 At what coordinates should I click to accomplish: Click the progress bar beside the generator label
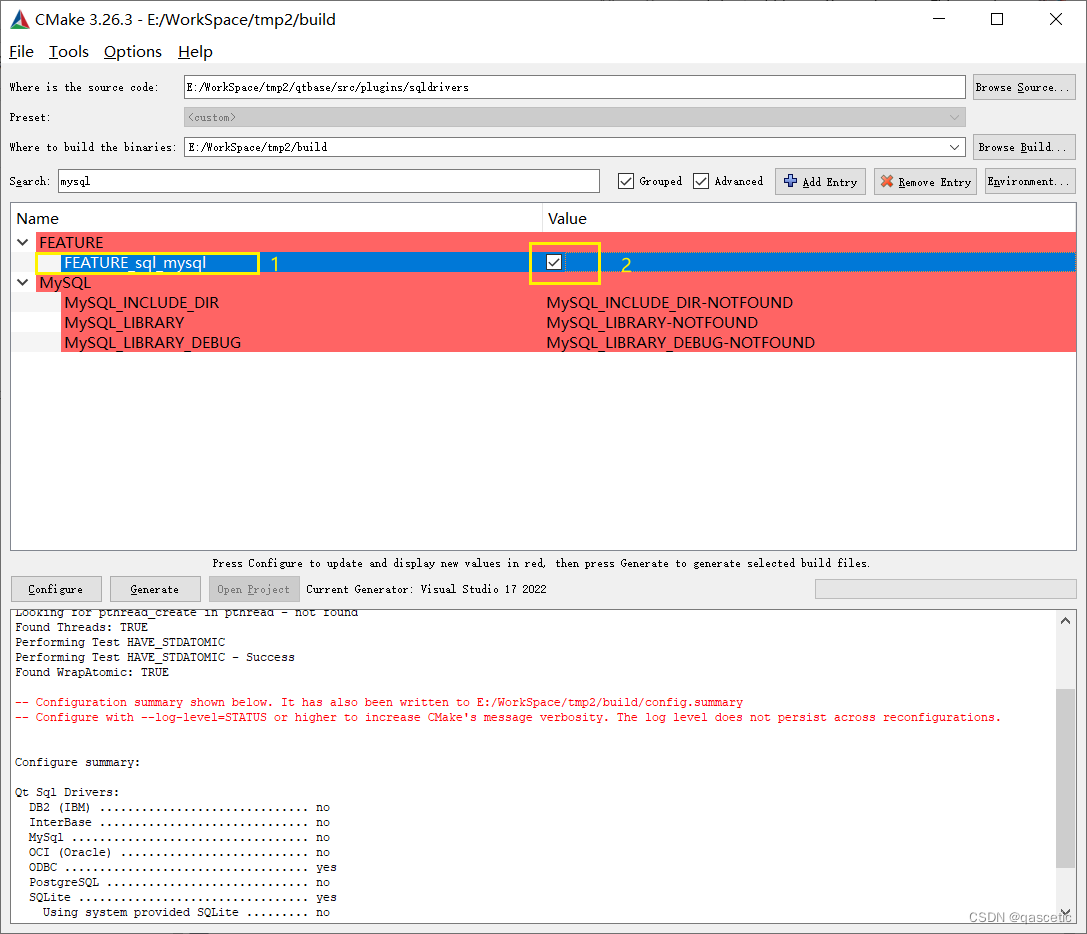[946, 589]
